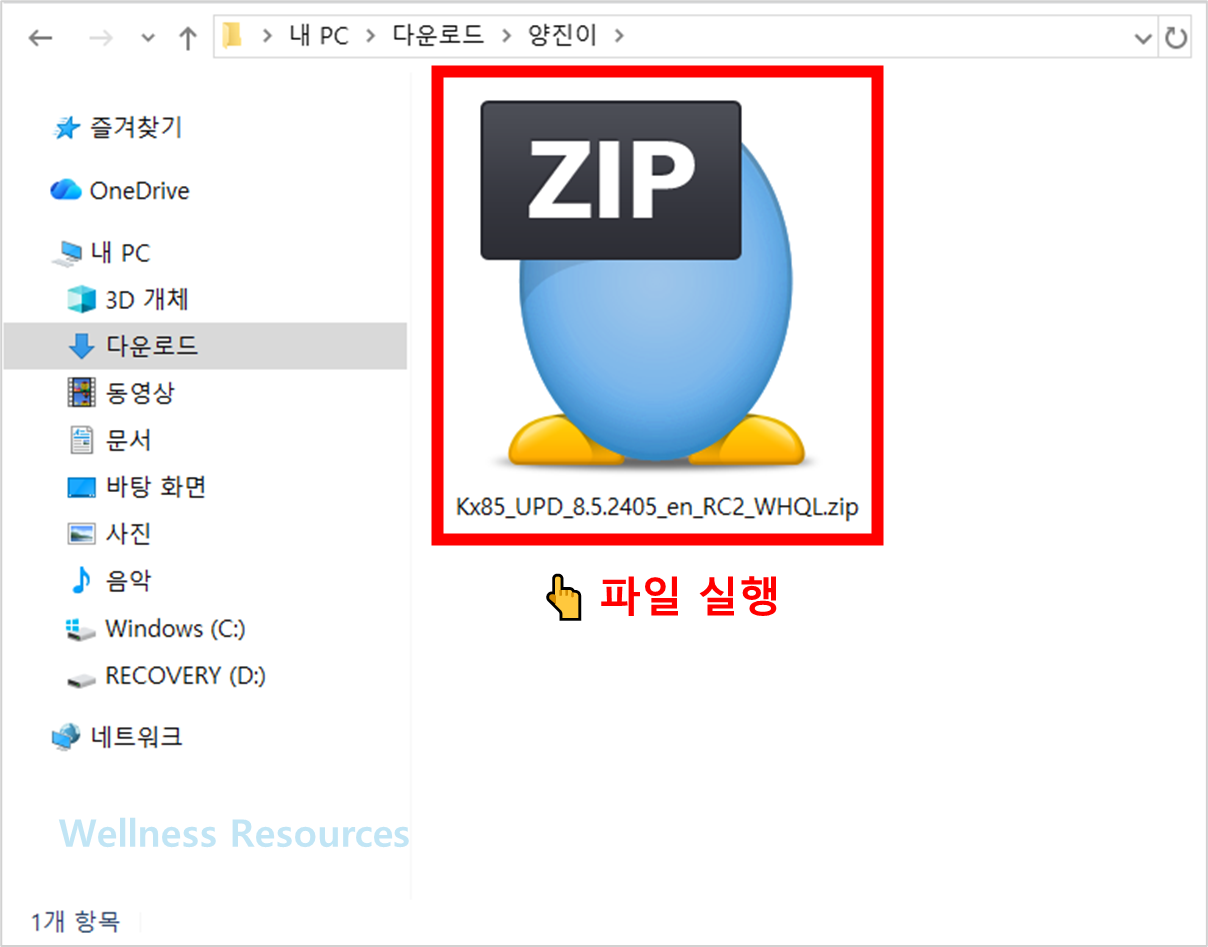Click the 음악 music note icon
Viewport: 1208px width, 947px height.
point(81,580)
